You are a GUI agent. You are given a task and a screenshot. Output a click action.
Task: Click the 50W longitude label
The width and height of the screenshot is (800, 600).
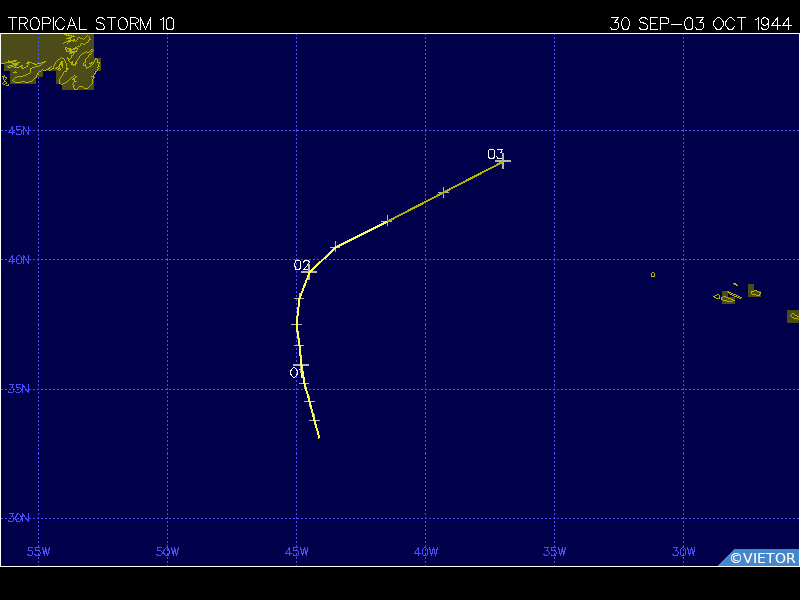click(x=167, y=552)
